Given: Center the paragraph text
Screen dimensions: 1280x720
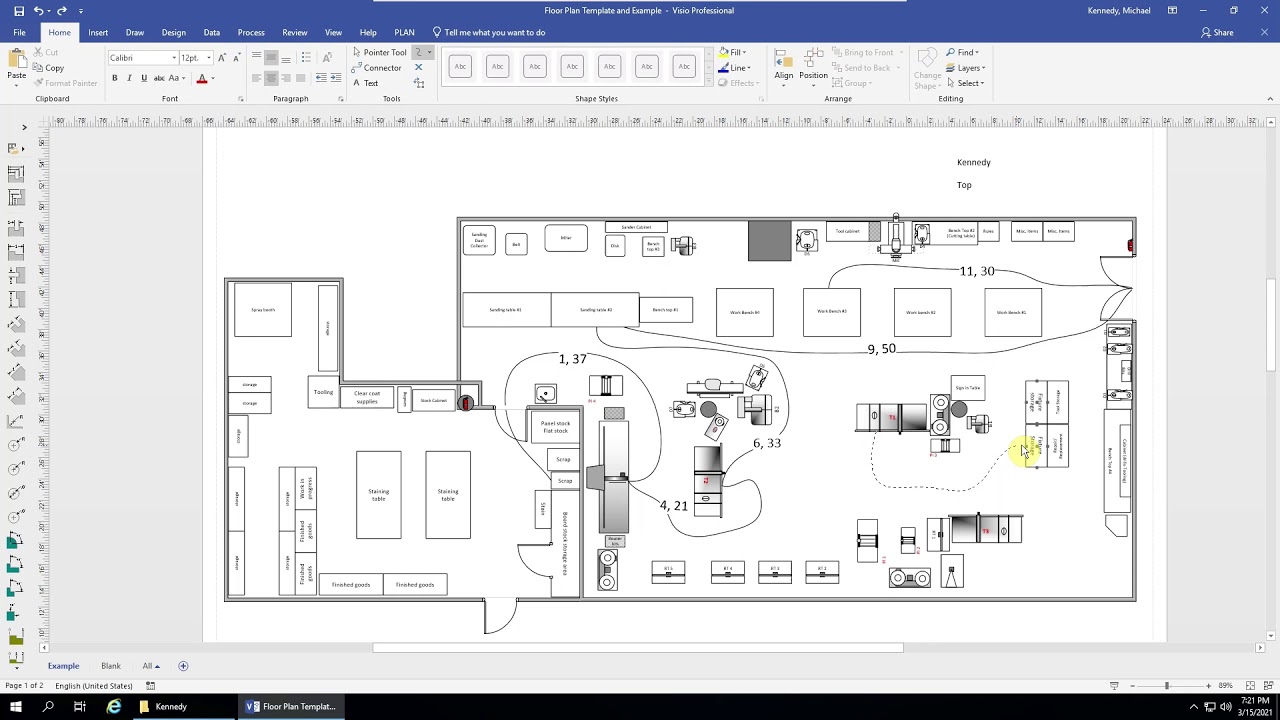Looking at the screenshot, I should click(271, 78).
